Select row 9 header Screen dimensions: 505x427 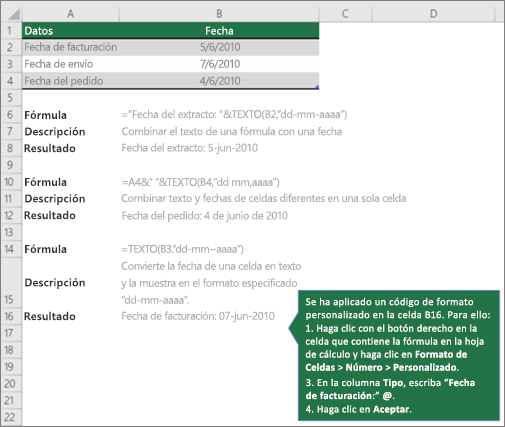[10, 165]
